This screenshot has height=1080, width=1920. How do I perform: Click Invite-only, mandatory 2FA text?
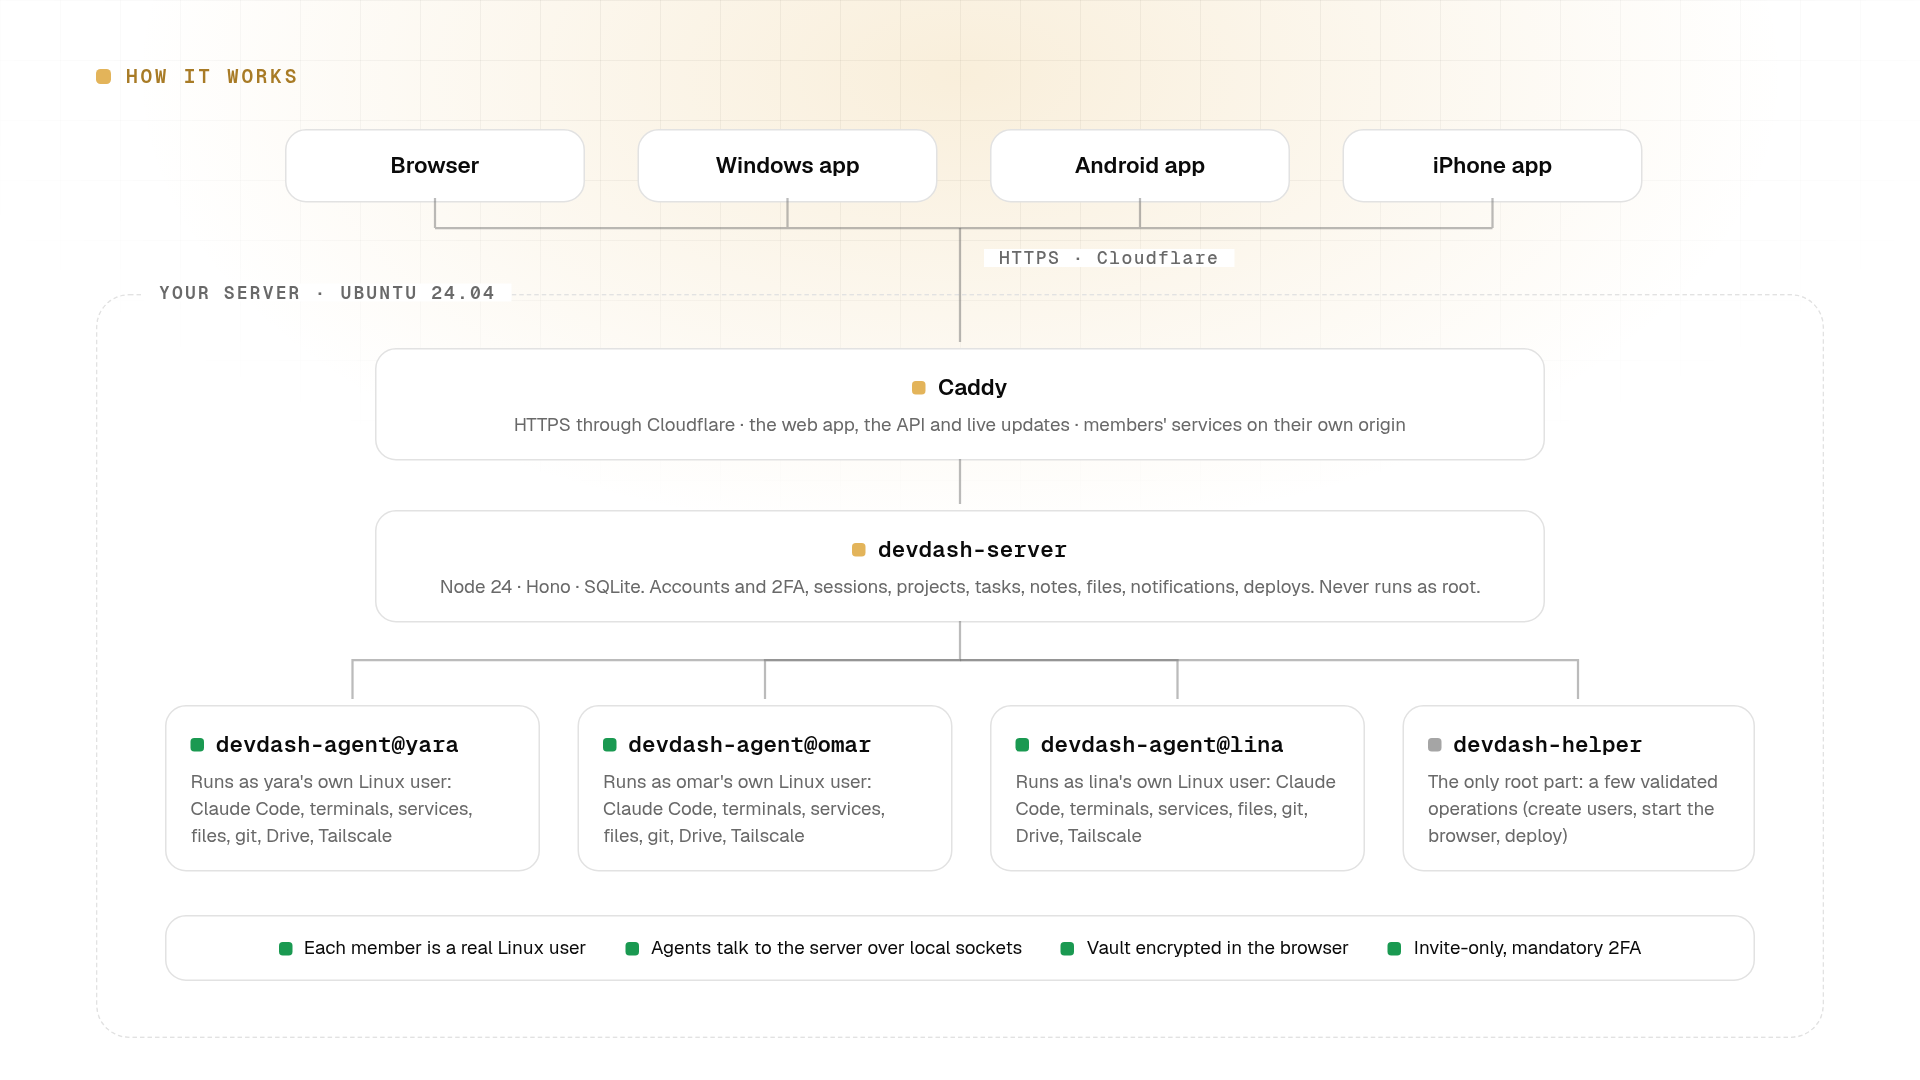pyautogui.click(x=1527, y=948)
